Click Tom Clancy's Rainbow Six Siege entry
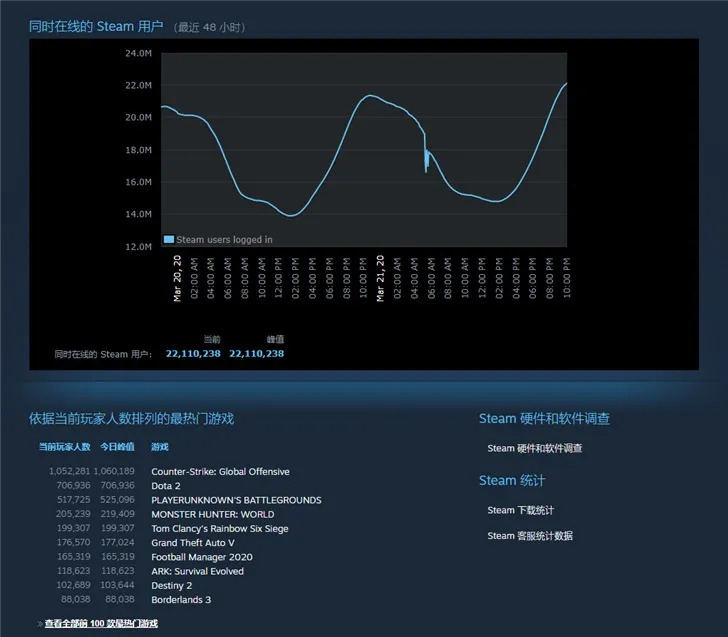Viewport: 728px width, 637px height. [x=220, y=528]
